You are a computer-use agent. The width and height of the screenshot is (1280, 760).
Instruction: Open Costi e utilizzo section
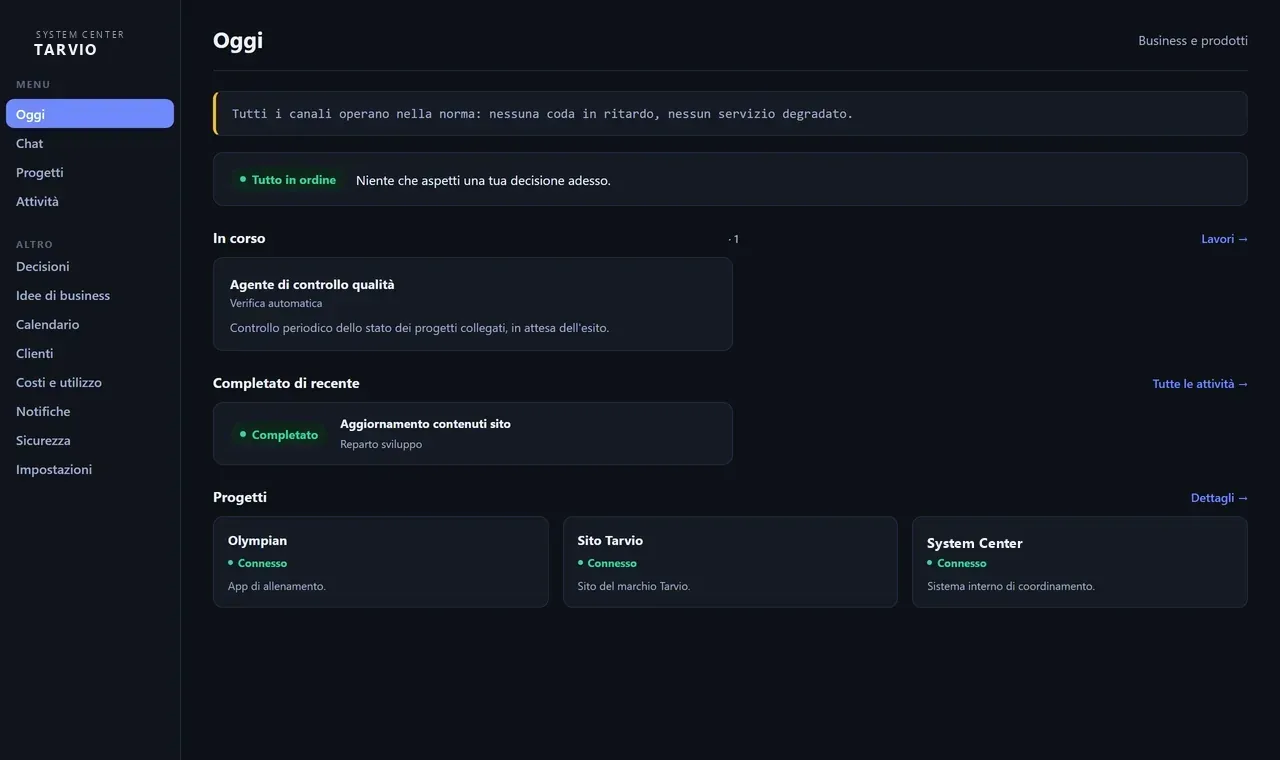coord(90,382)
